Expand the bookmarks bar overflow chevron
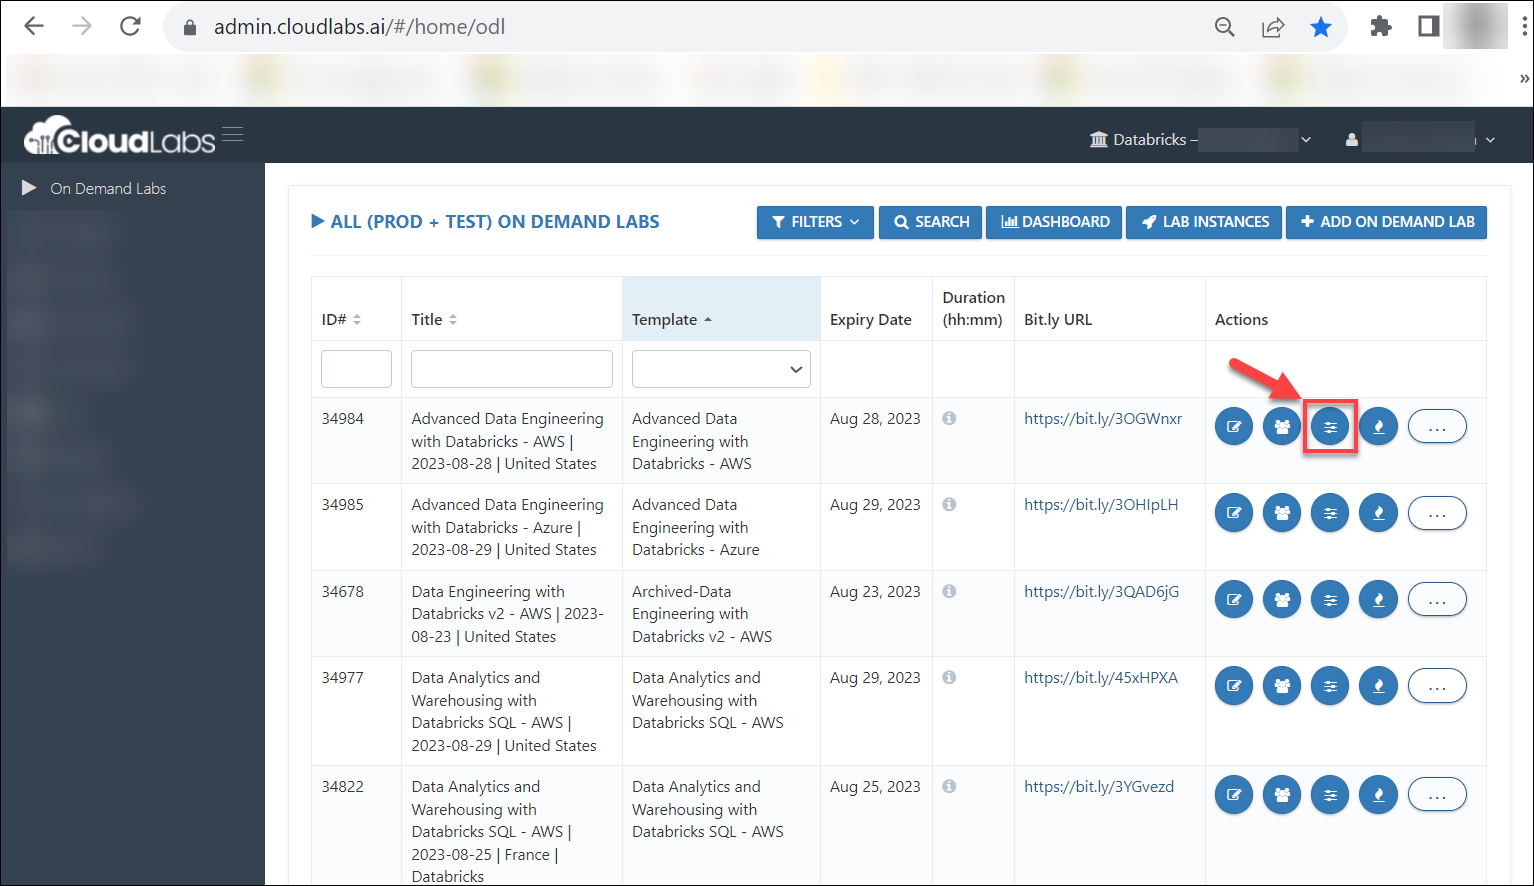Image resolution: width=1534 pixels, height=886 pixels. (x=1523, y=79)
